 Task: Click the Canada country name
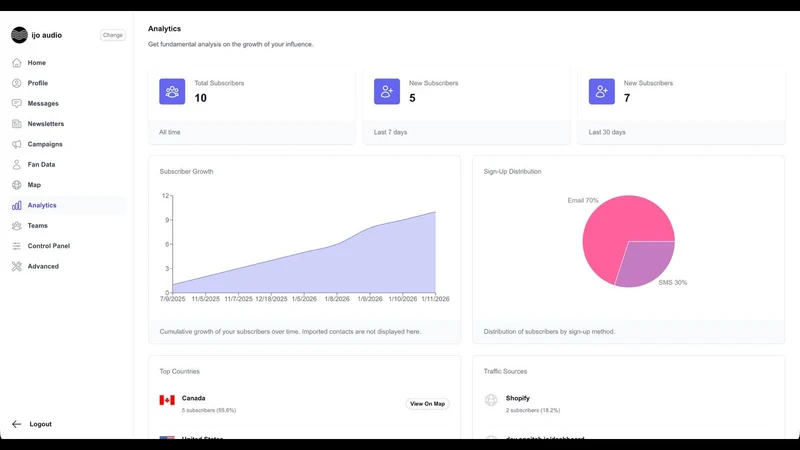tap(193, 398)
